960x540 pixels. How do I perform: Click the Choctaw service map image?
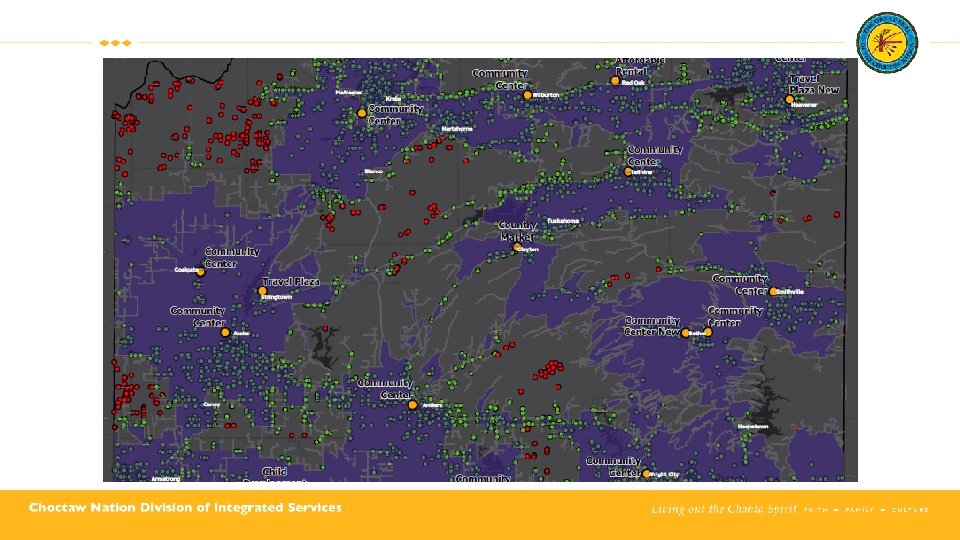coord(480,270)
